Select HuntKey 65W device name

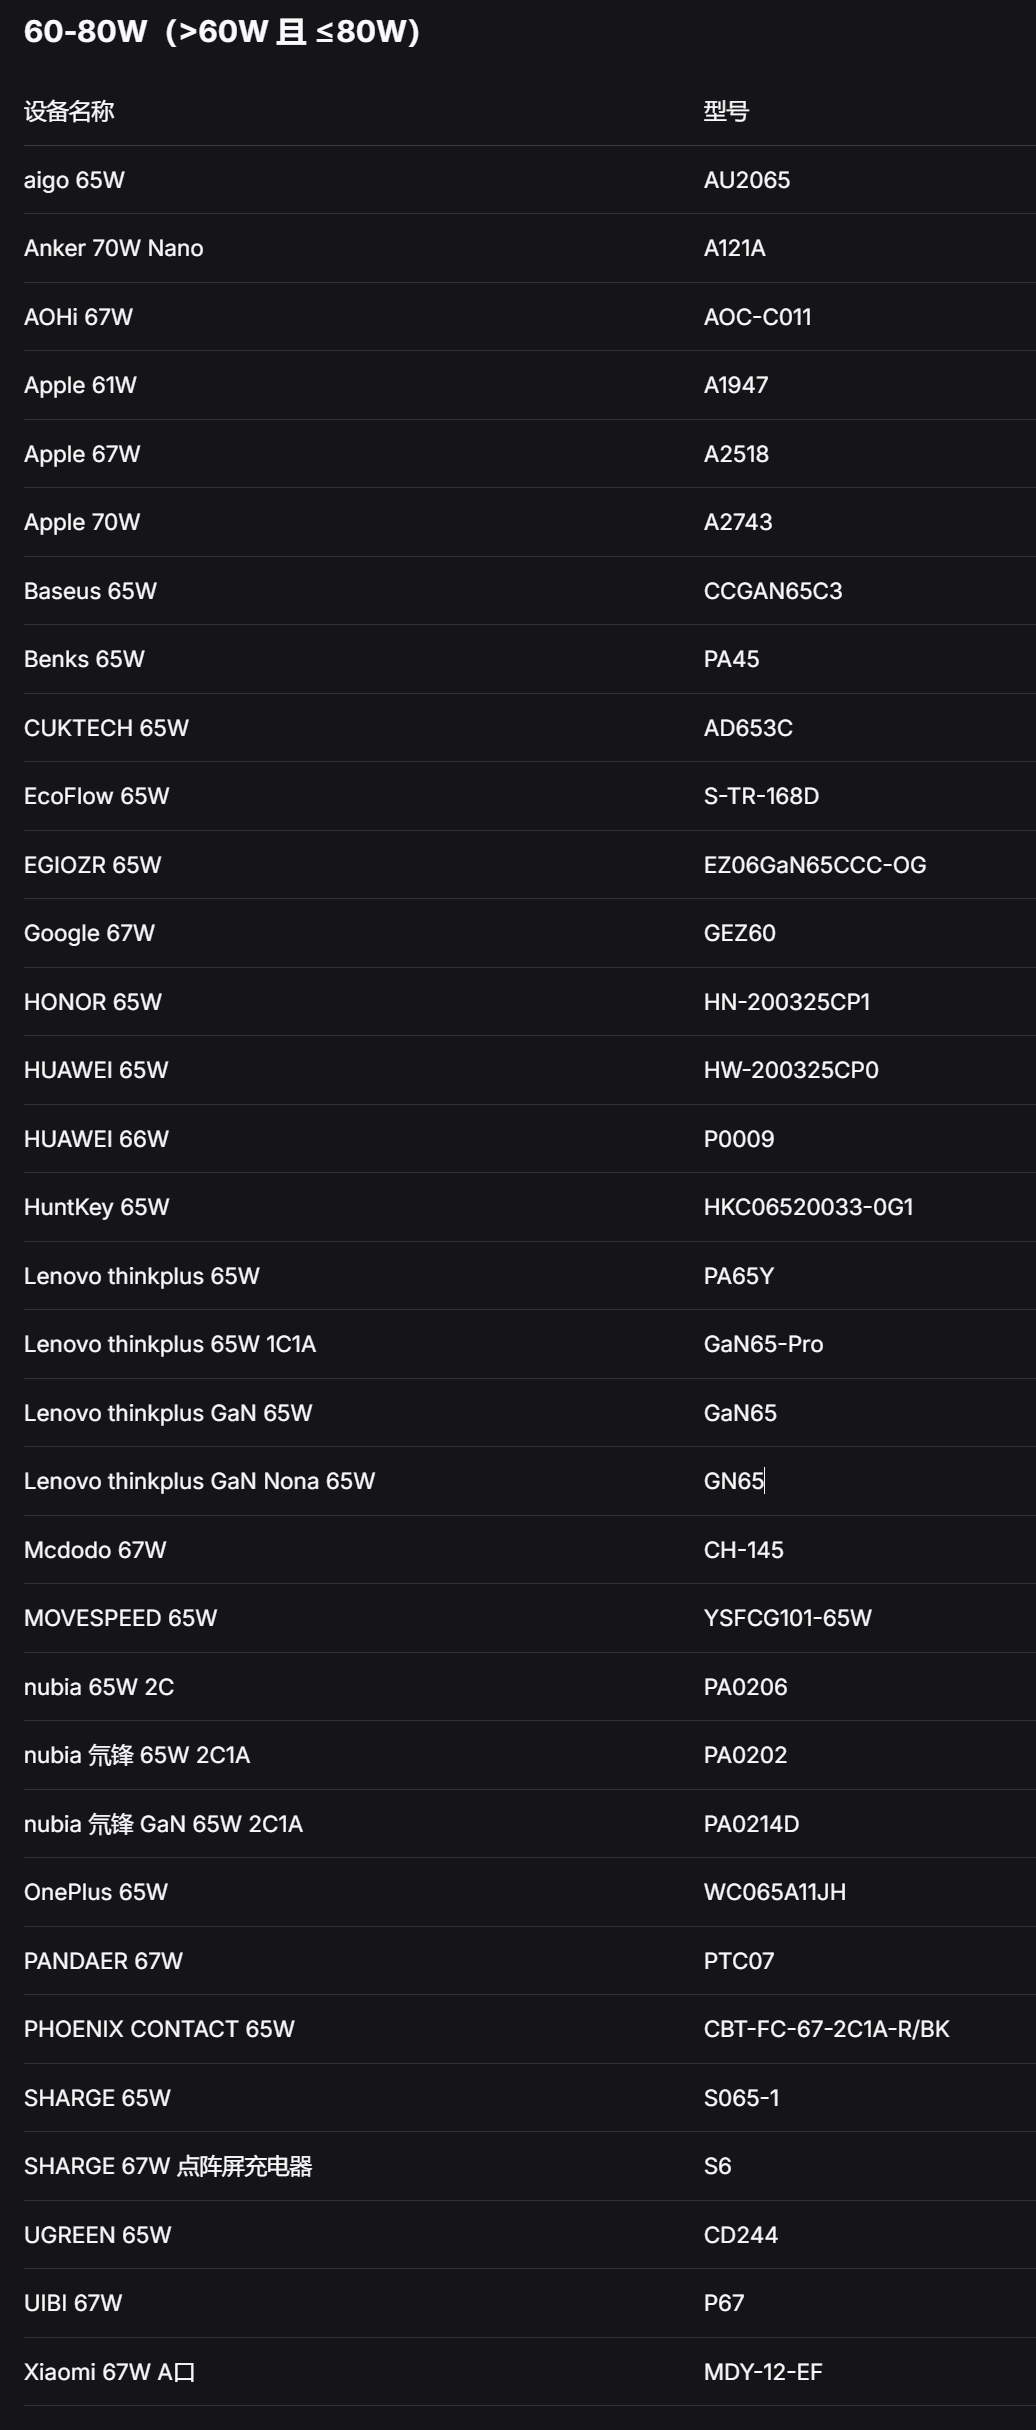[96, 1207]
